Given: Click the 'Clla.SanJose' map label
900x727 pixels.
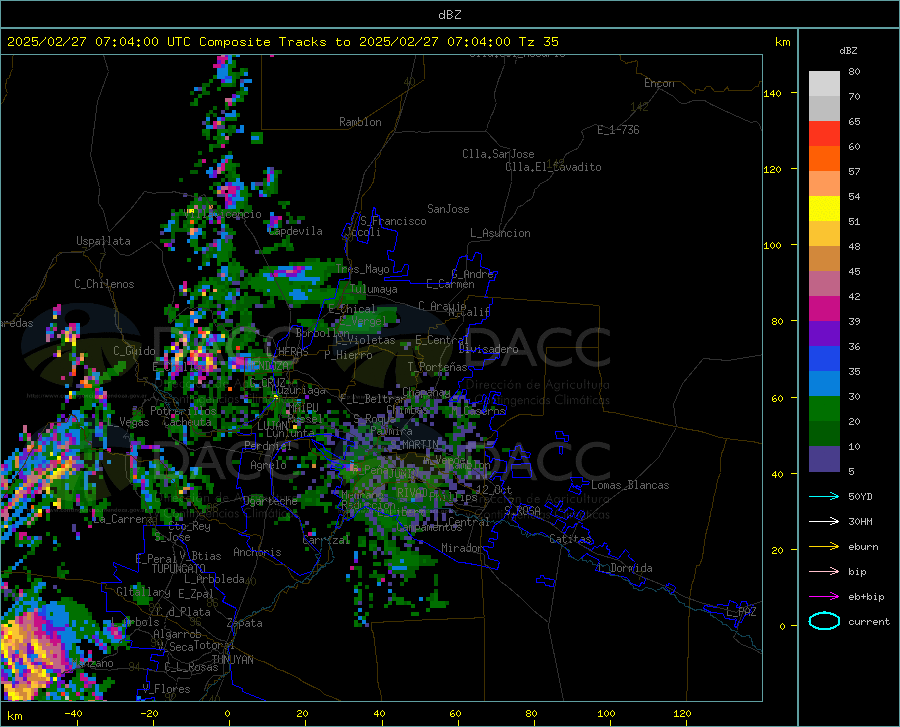Looking at the screenshot, I should (x=498, y=154).
